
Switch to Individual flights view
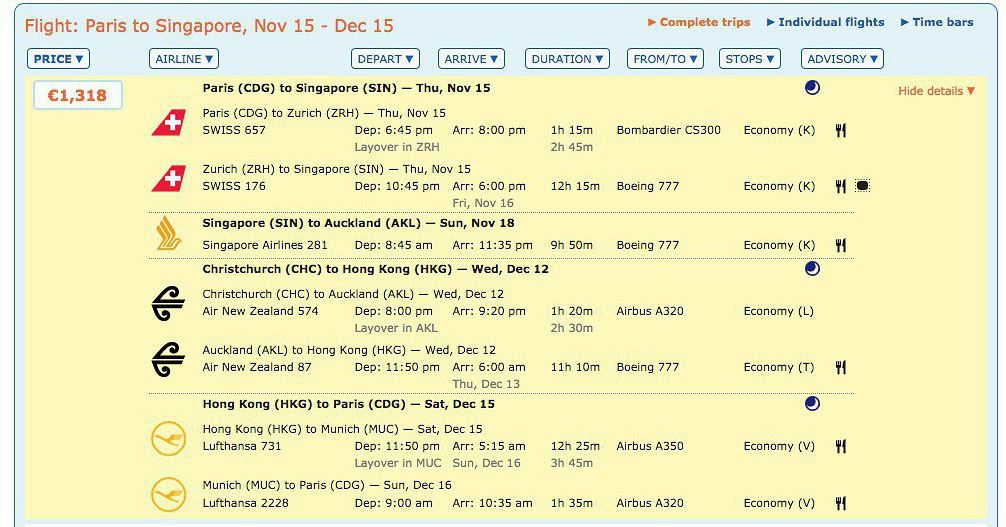click(825, 22)
